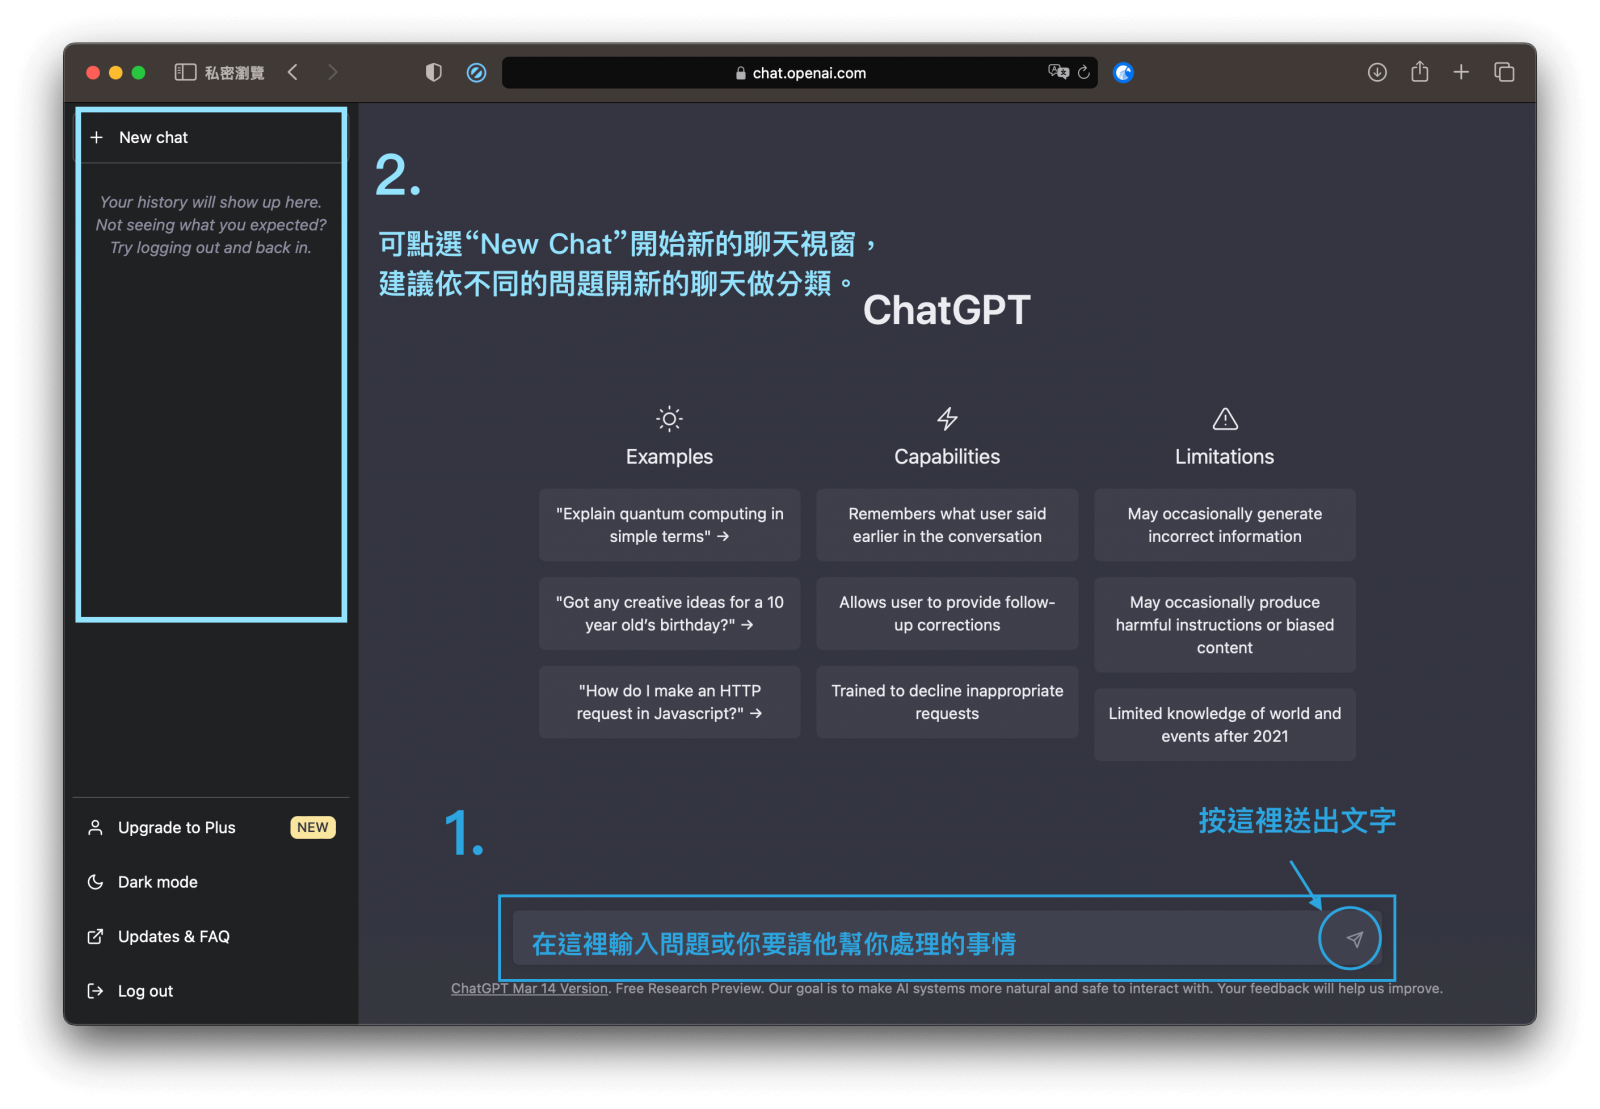Click the warning triangle above Limitations
The width and height of the screenshot is (1600, 1109).
(x=1225, y=419)
